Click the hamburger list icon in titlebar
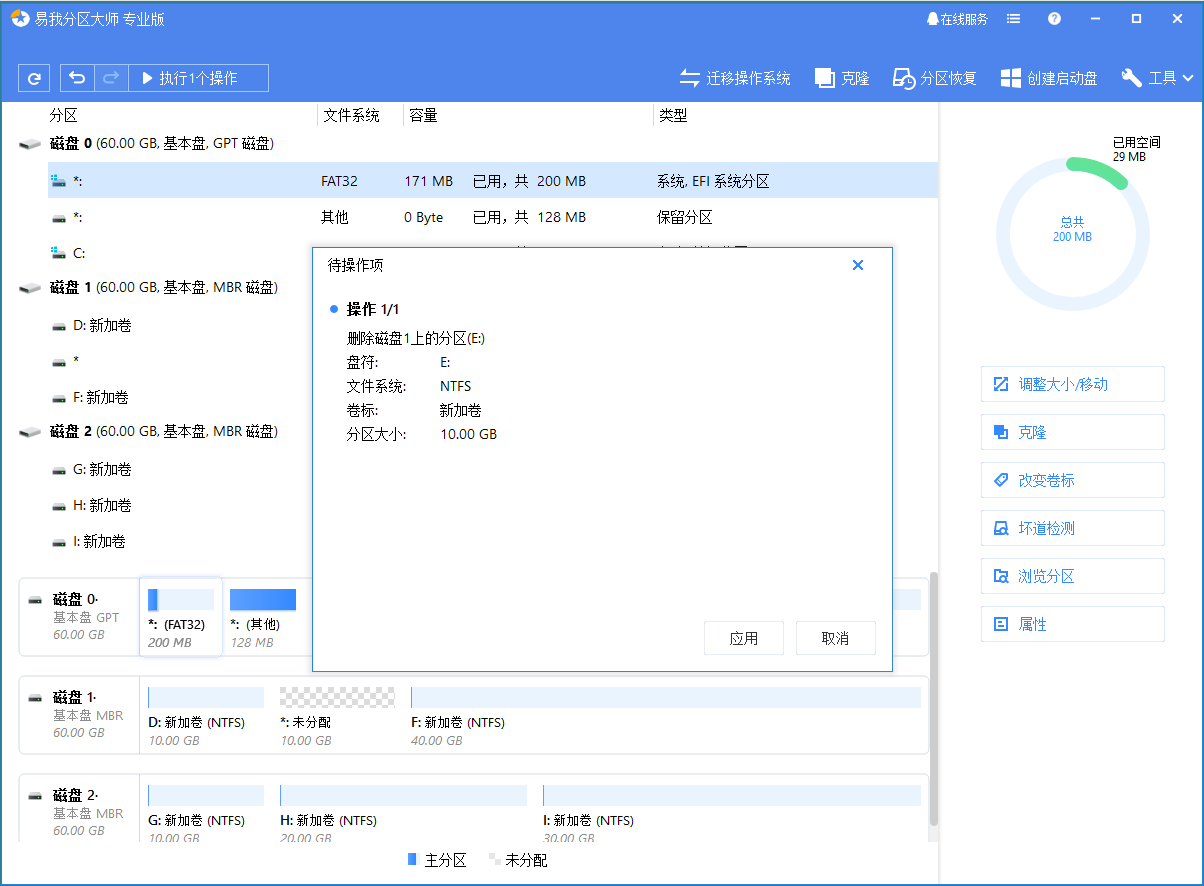The width and height of the screenshot is (1204, 886). pos(1013,18)
